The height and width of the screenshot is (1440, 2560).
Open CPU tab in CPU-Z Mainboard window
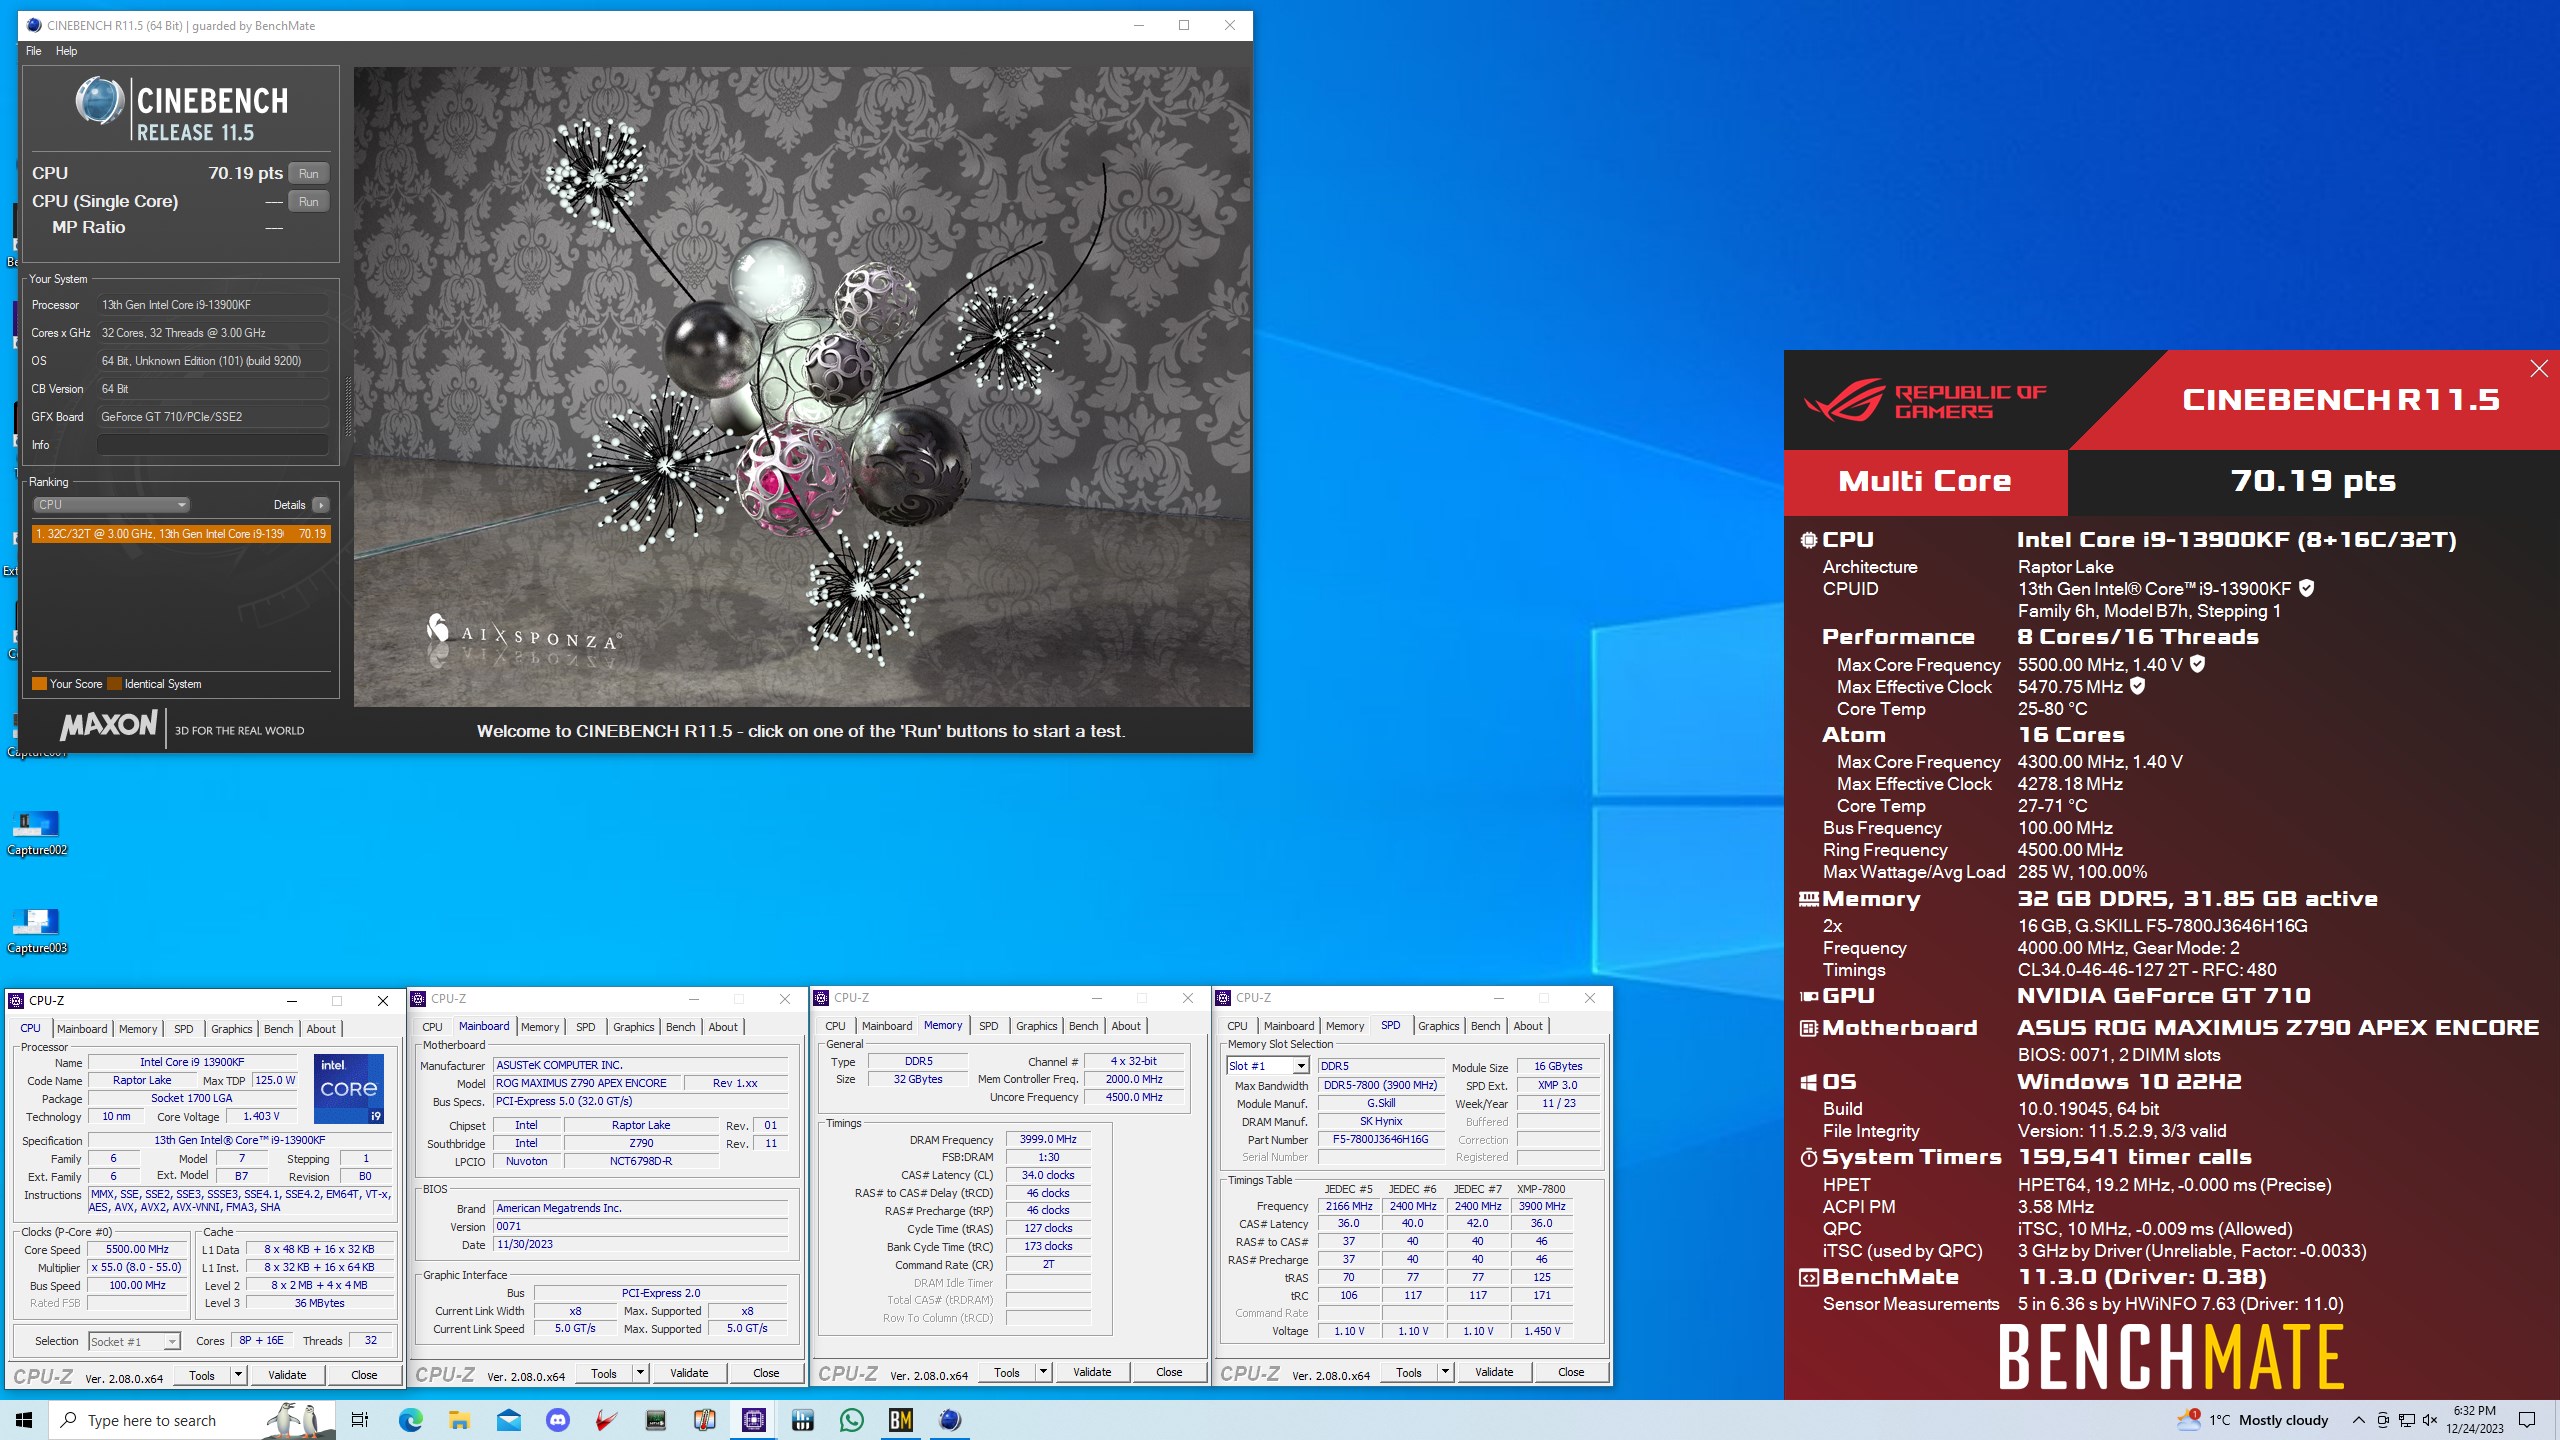coord(432,1027)
